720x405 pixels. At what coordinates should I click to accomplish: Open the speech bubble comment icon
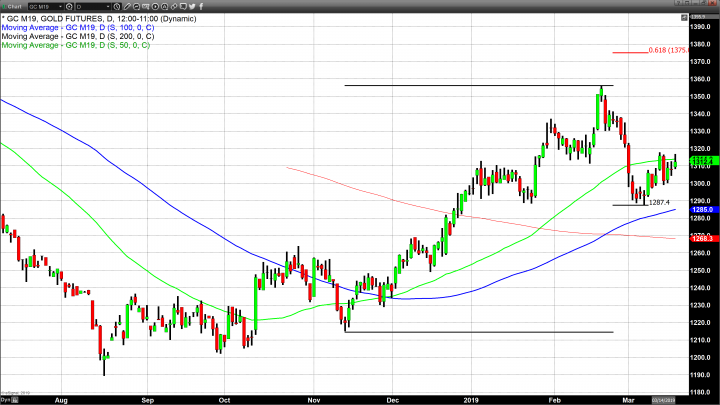[183, 6]
